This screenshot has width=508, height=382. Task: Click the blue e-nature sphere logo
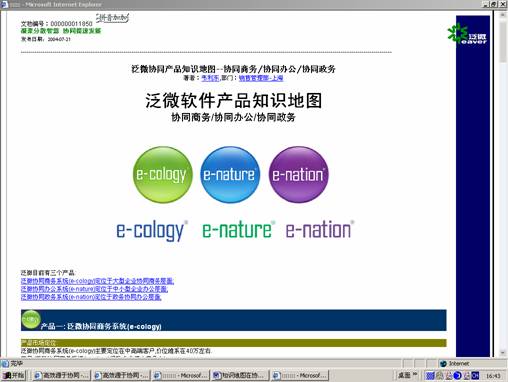(x=230, y=175)
